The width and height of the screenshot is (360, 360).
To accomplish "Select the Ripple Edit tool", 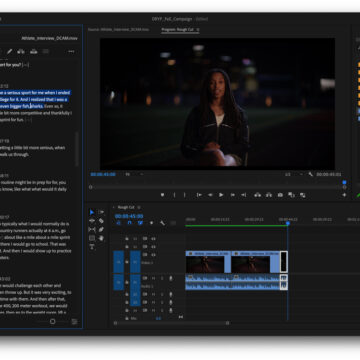I will [x=92, y=221].
